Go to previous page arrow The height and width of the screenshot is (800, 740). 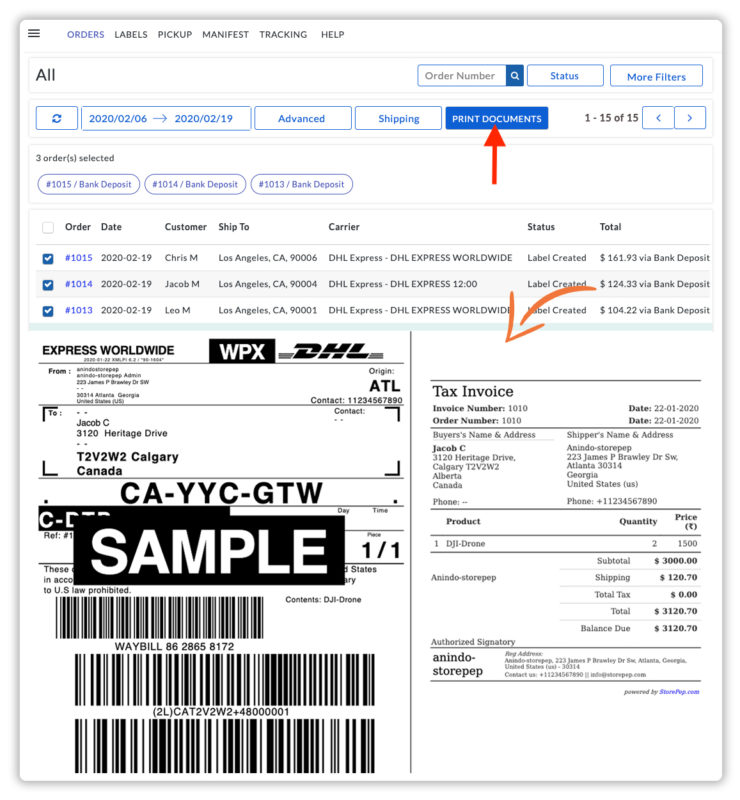[x=658, y=118]
